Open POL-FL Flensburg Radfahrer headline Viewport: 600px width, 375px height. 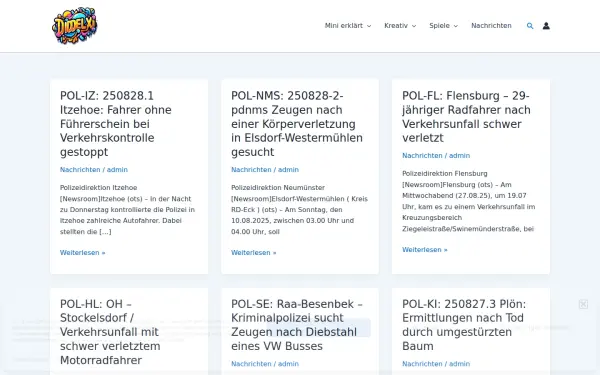466,117
